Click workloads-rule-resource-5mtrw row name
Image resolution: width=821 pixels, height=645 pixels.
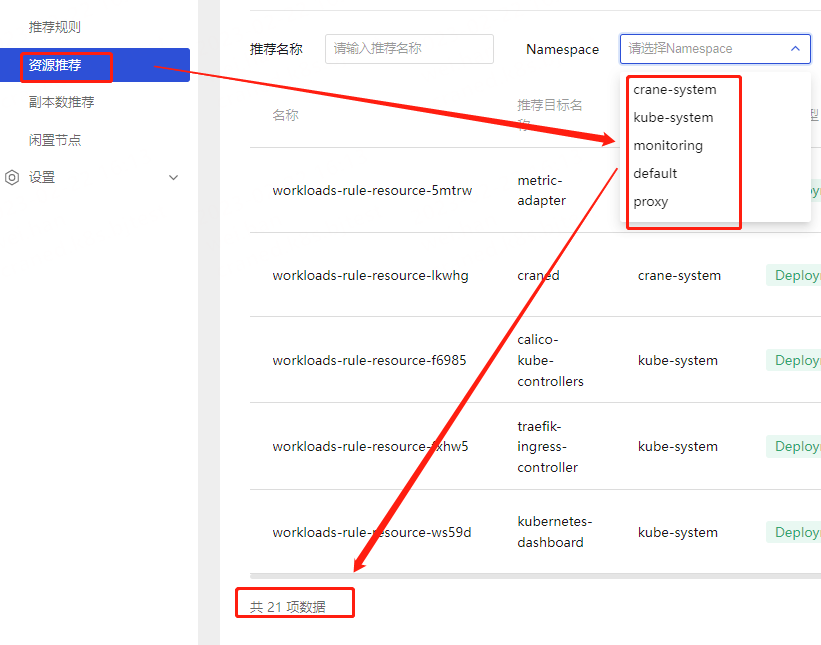point(372,191)
